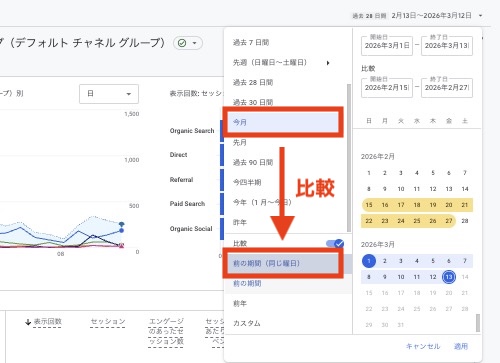Pick March 1 in the calendar
500x363 pixels.
coord(369,261)
